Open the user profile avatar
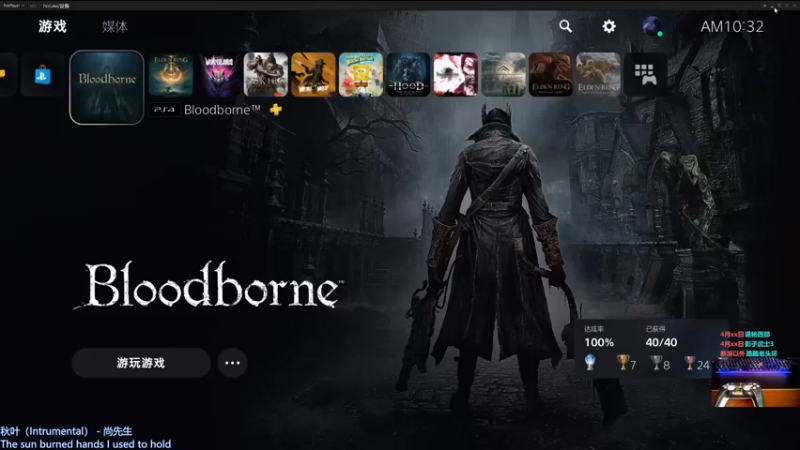The height and width of the screenshot is (450, 800). (652, 26)
